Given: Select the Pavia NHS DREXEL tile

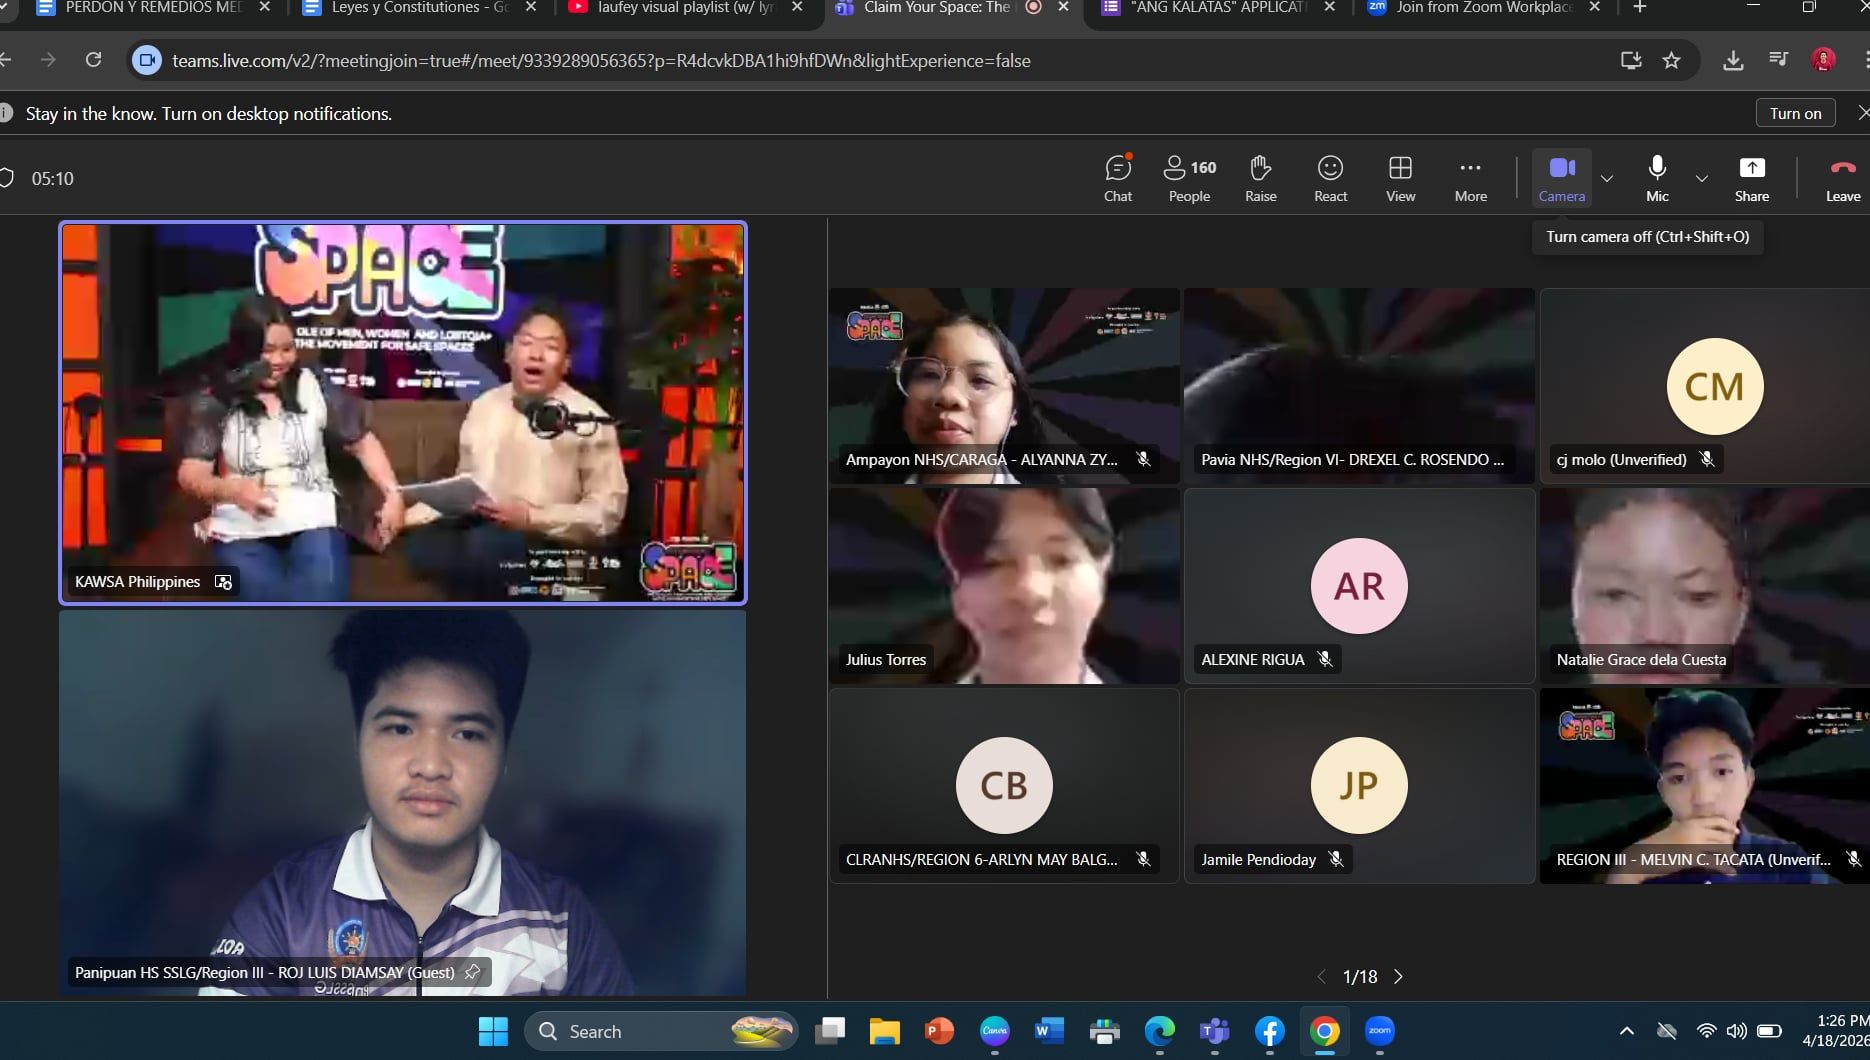Looking at the screenshot, I should [1359, 386].
